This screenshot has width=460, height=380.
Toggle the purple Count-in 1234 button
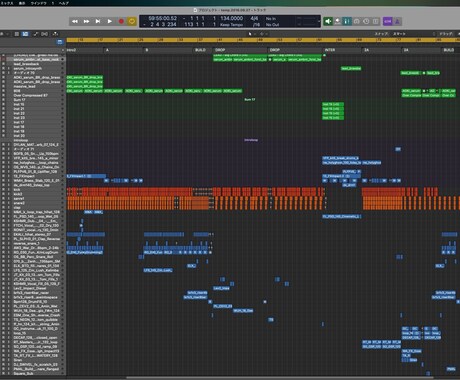tap(387, 21)
